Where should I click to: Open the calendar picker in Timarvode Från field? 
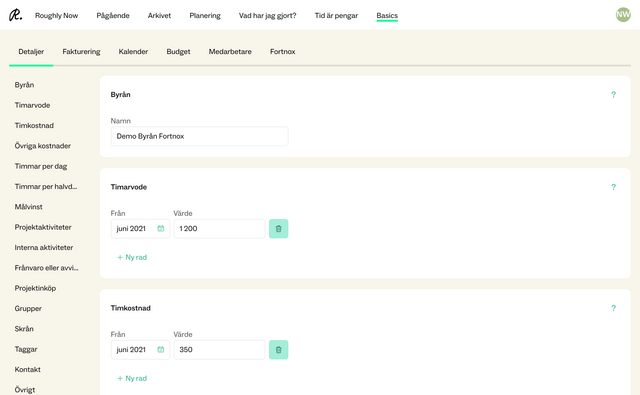tap(161, 229)
